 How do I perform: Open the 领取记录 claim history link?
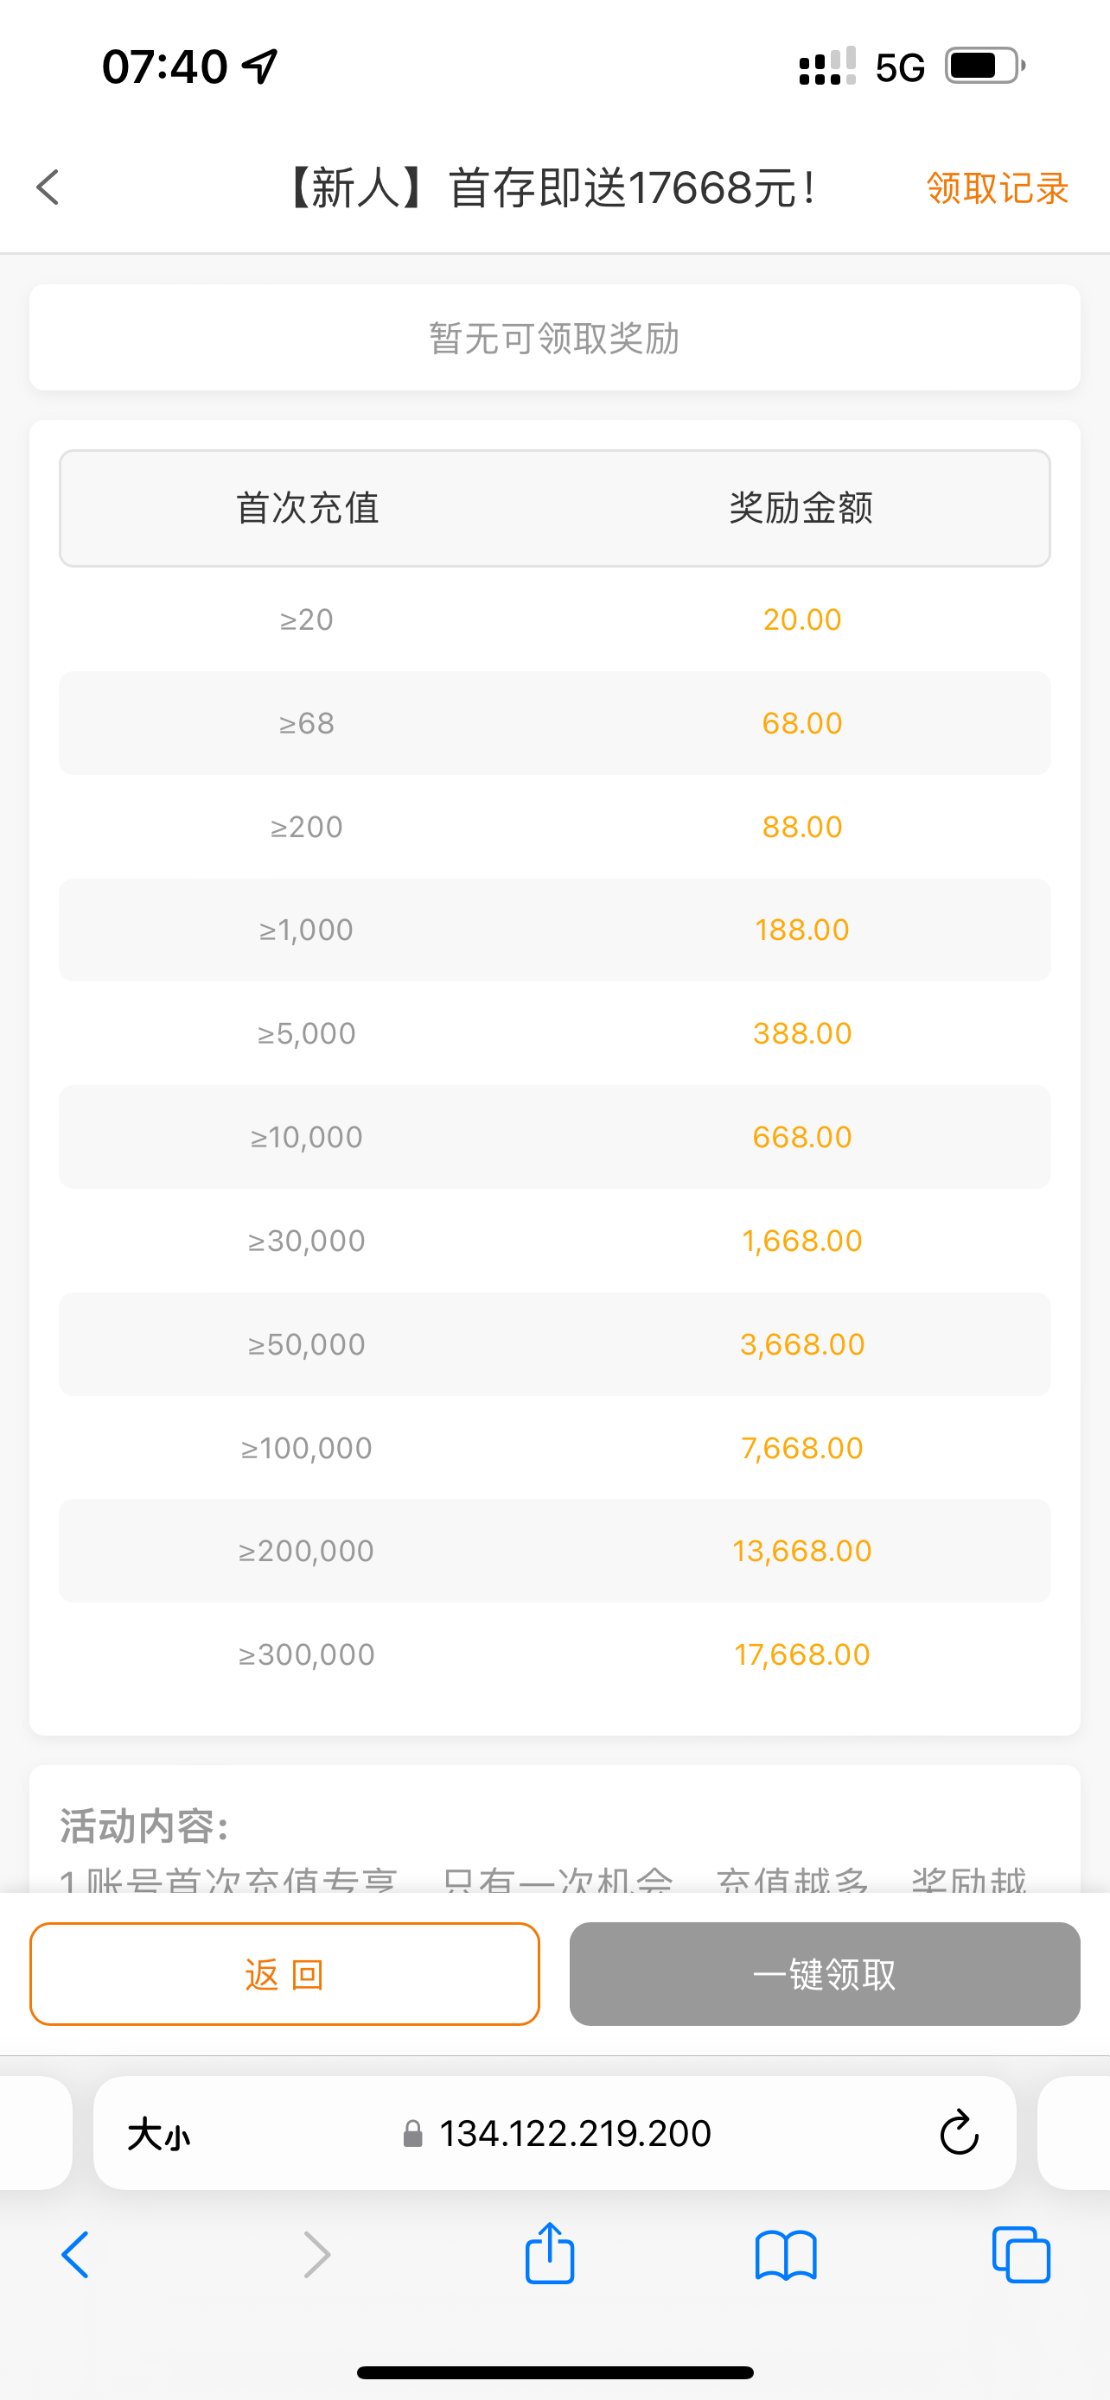997,188
